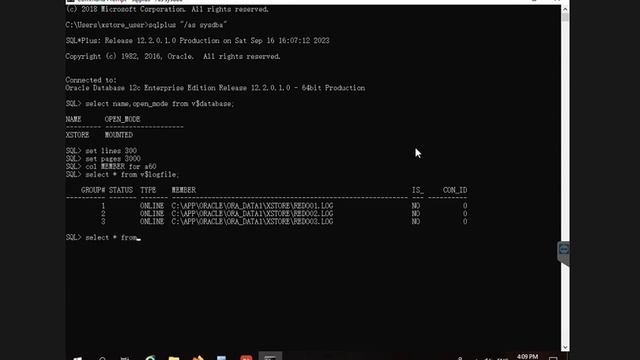Click ONLINE type in REDO03.LOG row
Image resolution: width=640 pixels, height=360 pixels.
coord(152,222)
